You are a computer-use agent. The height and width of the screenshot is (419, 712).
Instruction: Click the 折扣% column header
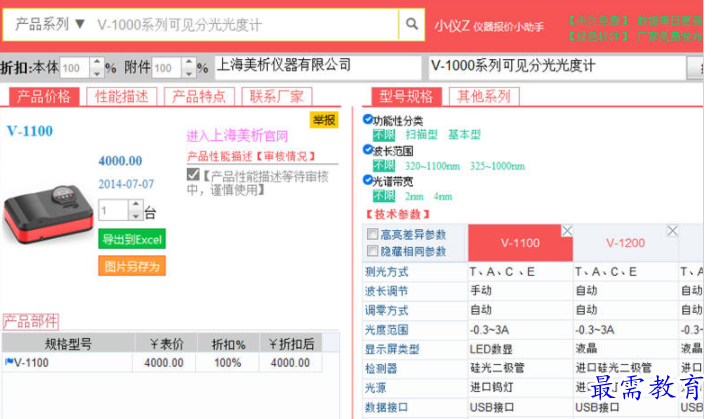[x=228, y=344]
